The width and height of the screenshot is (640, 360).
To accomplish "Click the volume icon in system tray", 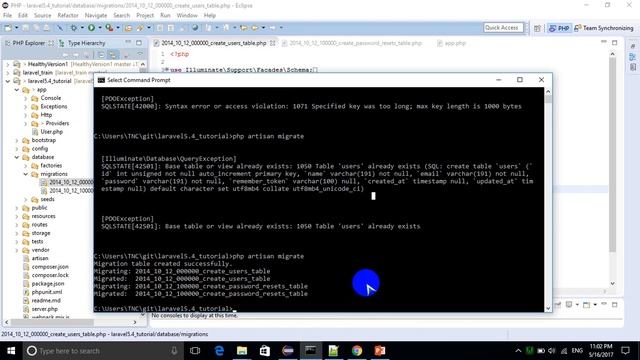I will tap(552, 351).
